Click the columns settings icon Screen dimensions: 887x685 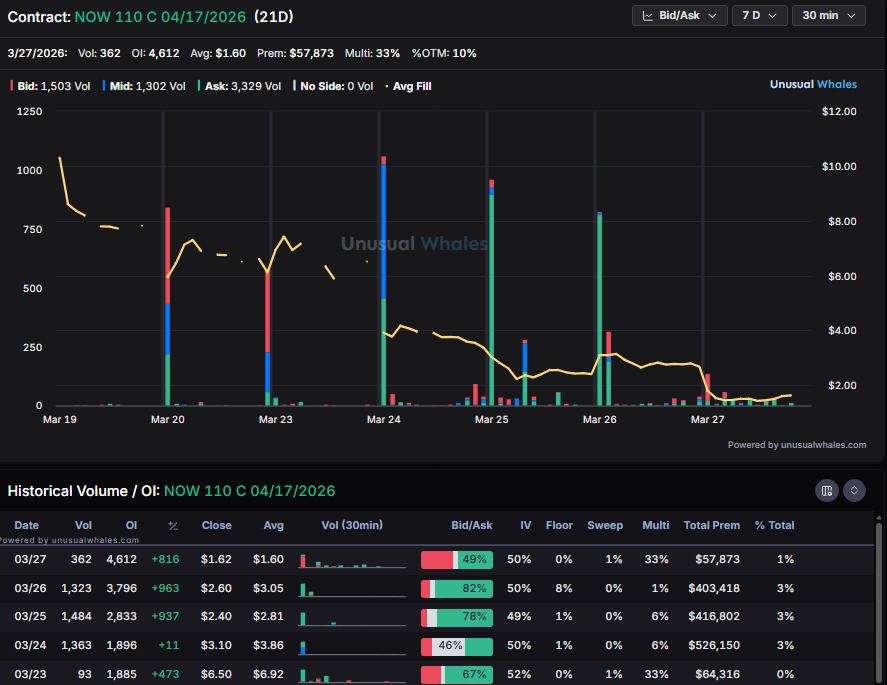[x=826, y=490]
